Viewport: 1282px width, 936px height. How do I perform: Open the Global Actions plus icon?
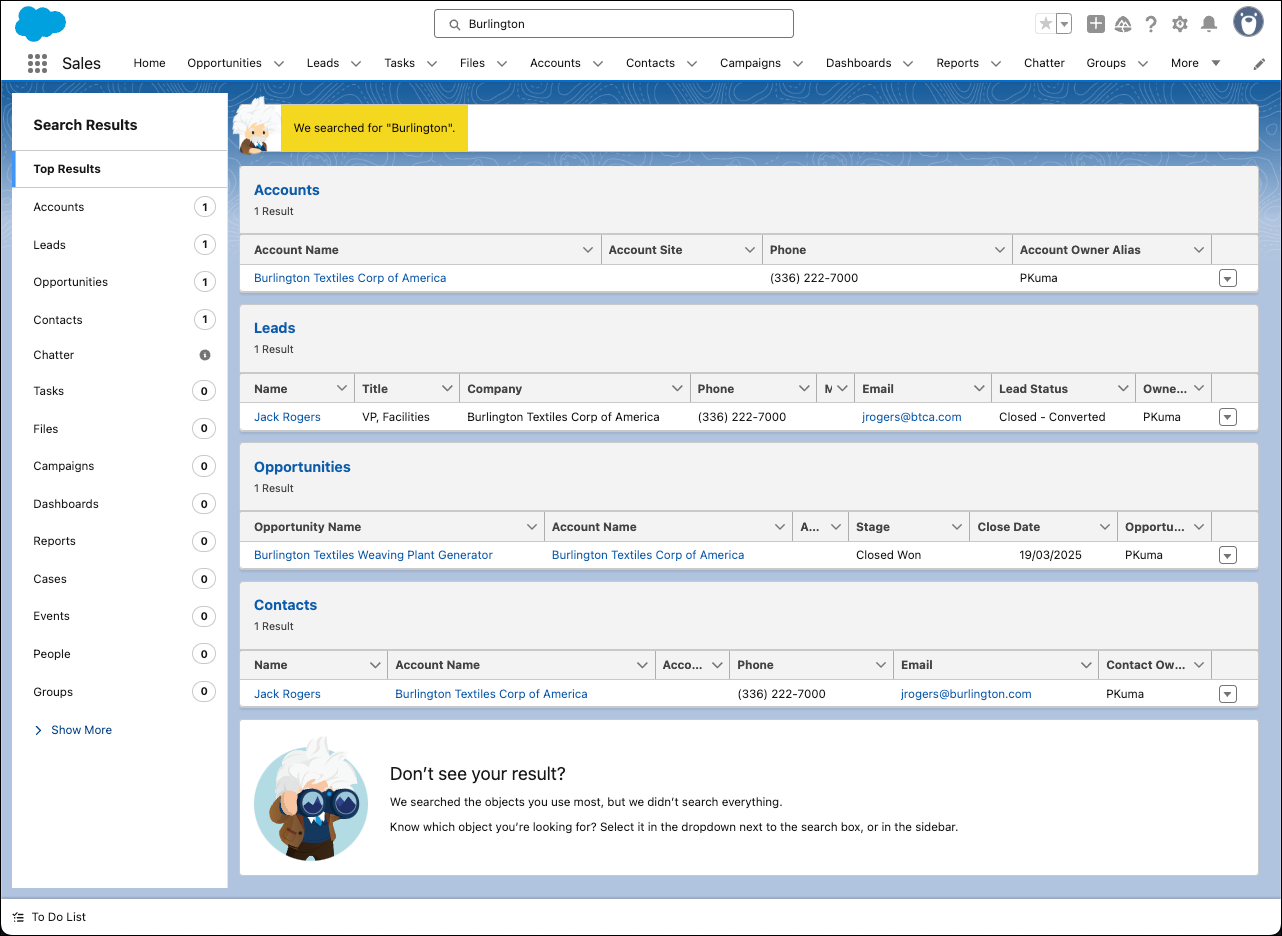[x=1096, y=23]
